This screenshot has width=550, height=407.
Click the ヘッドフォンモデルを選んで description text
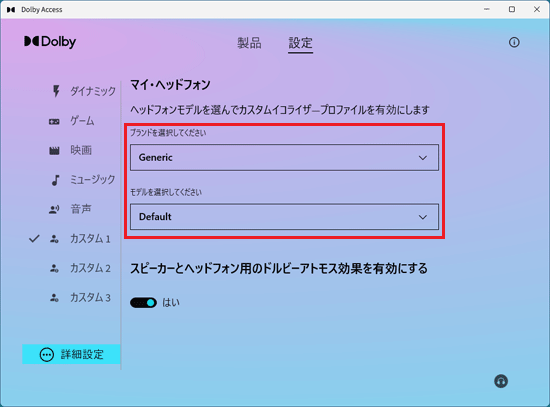280,110
